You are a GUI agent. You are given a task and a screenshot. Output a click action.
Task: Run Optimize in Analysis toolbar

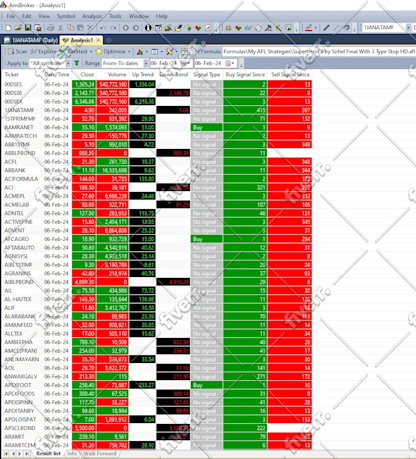click(111, 52)
